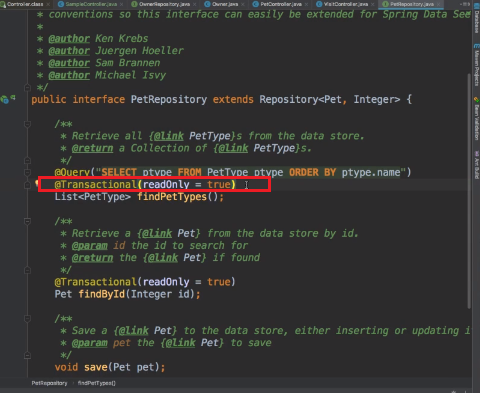Show the hidden editor tabs list

(465, 4)
